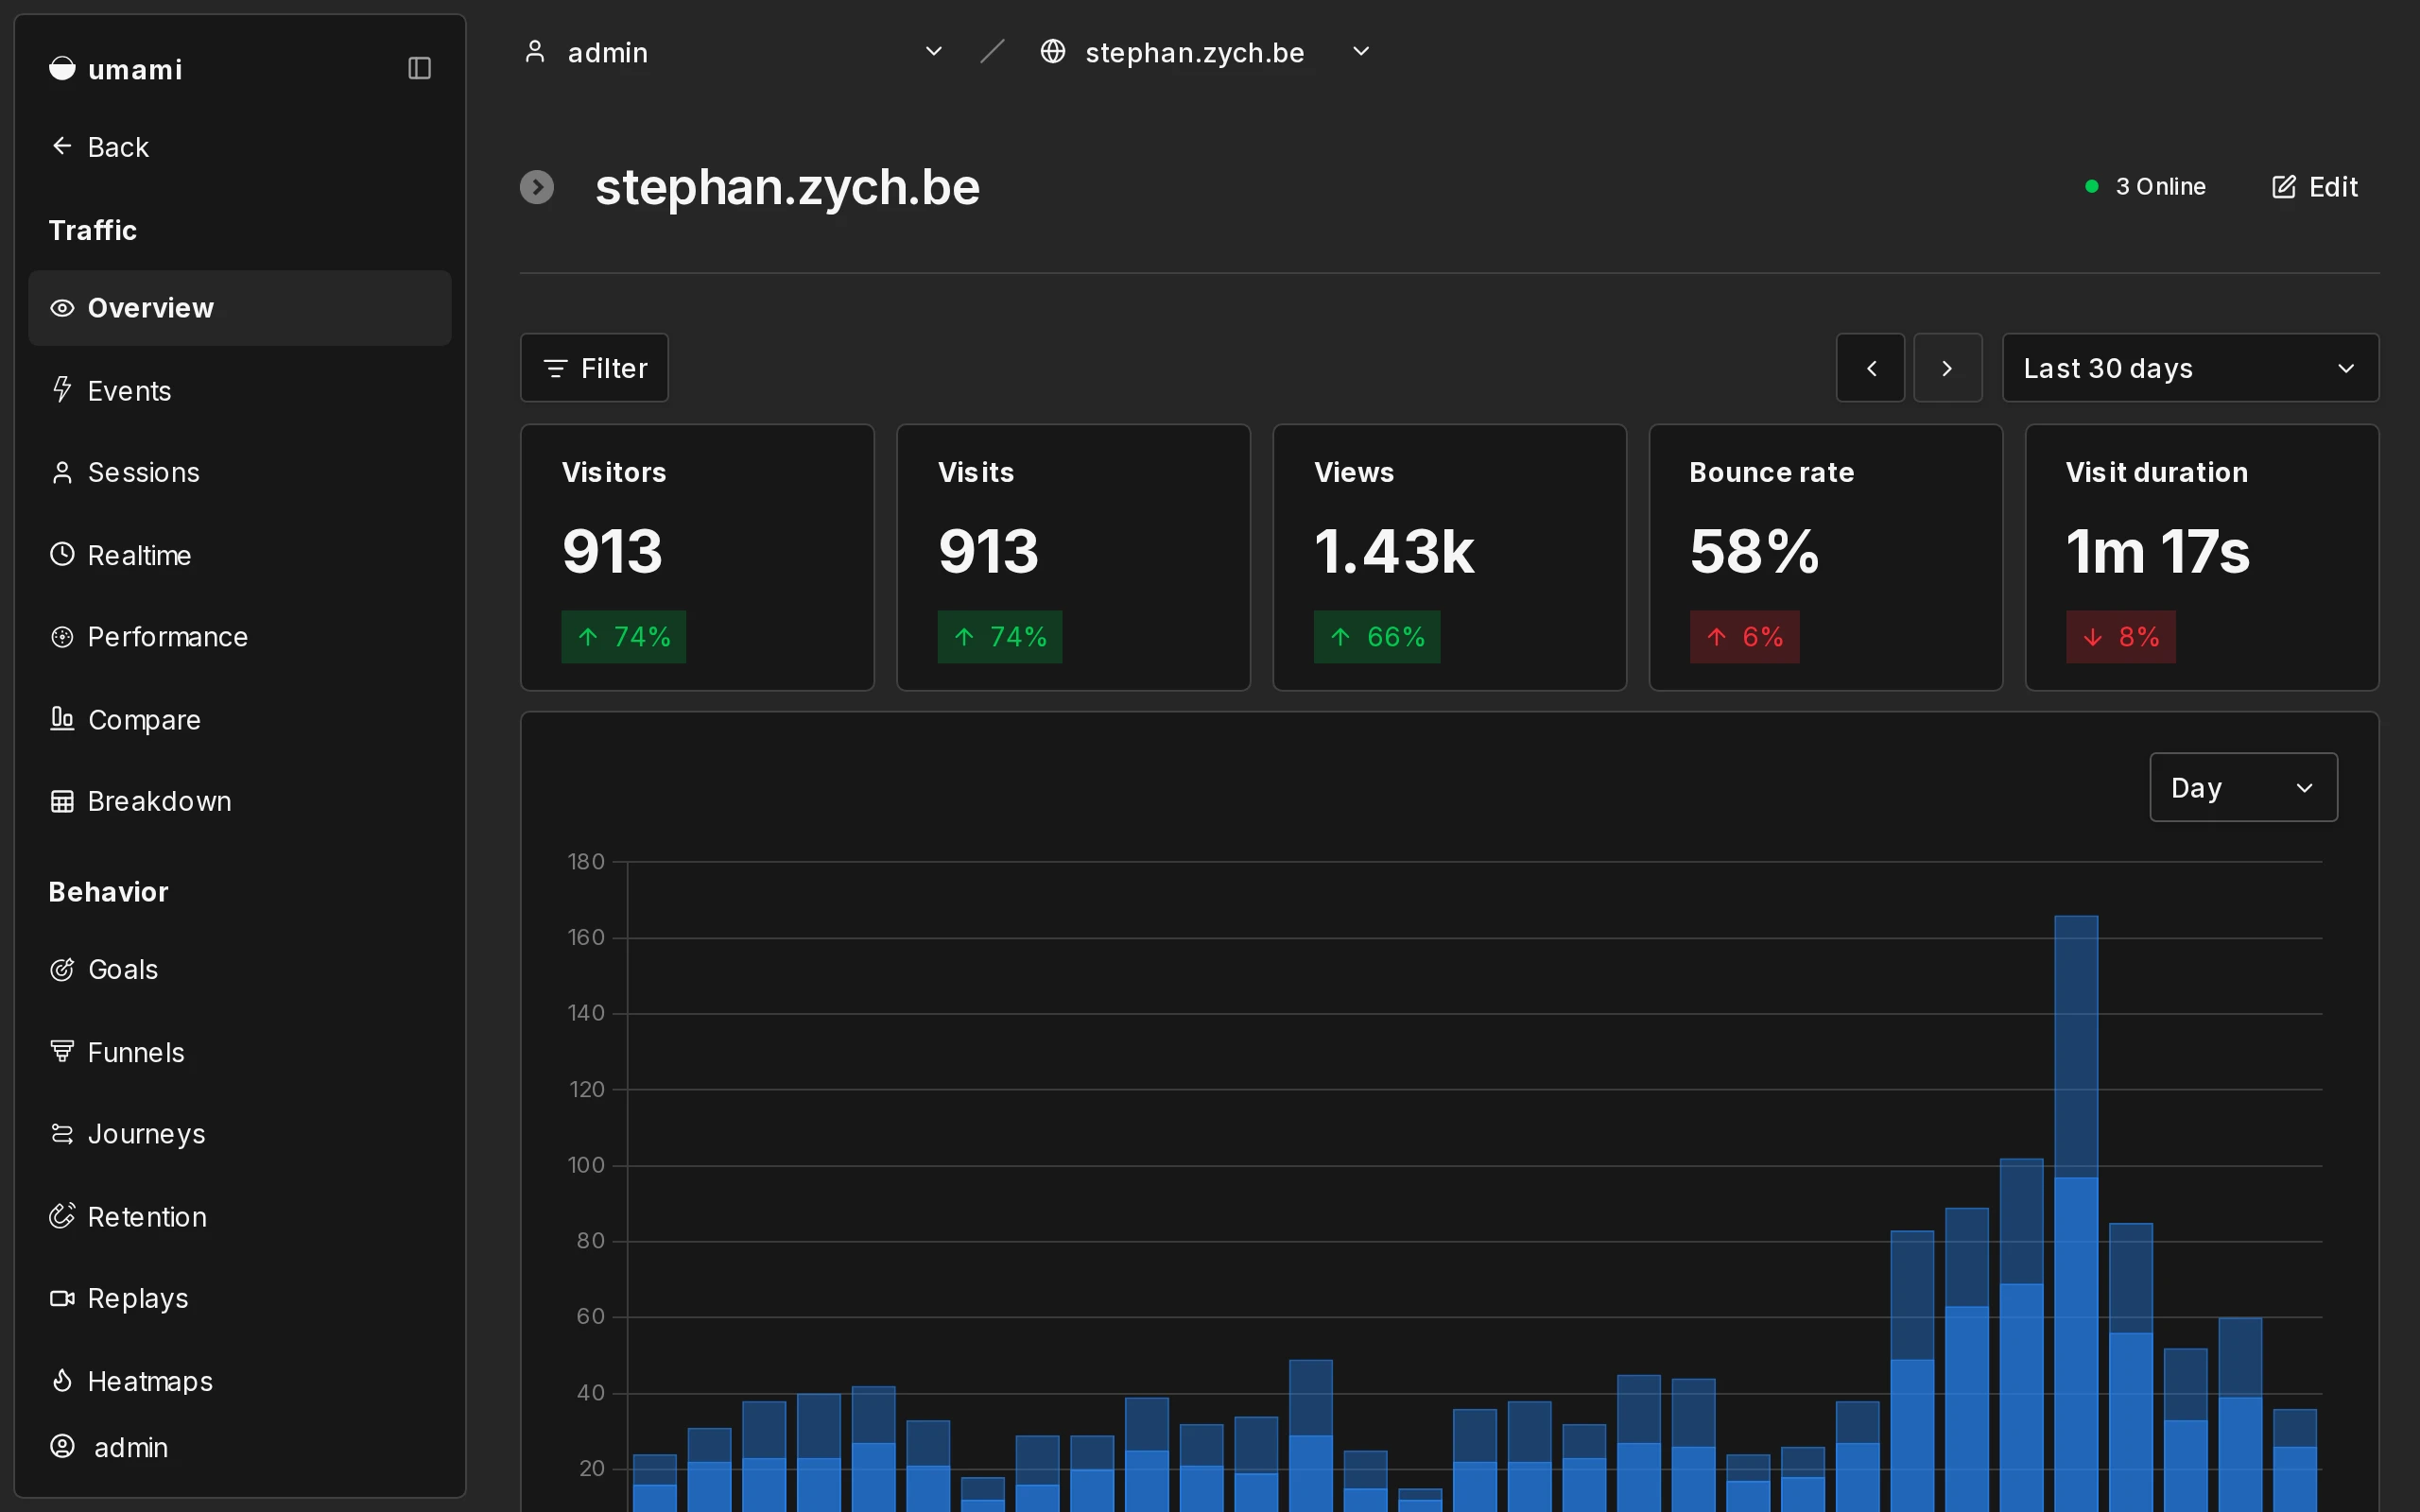Click the Funnels menu label
This screenshot has height=1512, width=2420.
tap(136, 1052)
